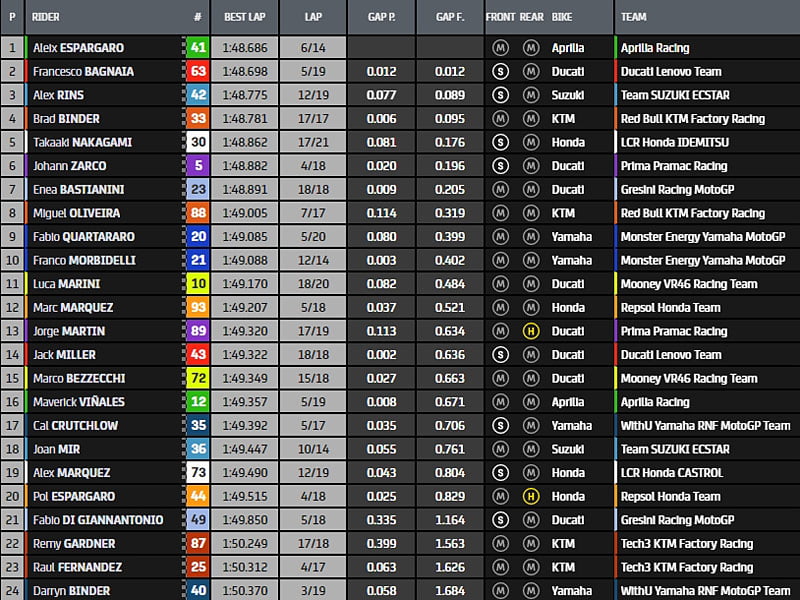Viewport: 800px width, 600px height.
Task: Open the Mooney VR46 Racing Team entry for Luca Marini
Action: (689, 284)
